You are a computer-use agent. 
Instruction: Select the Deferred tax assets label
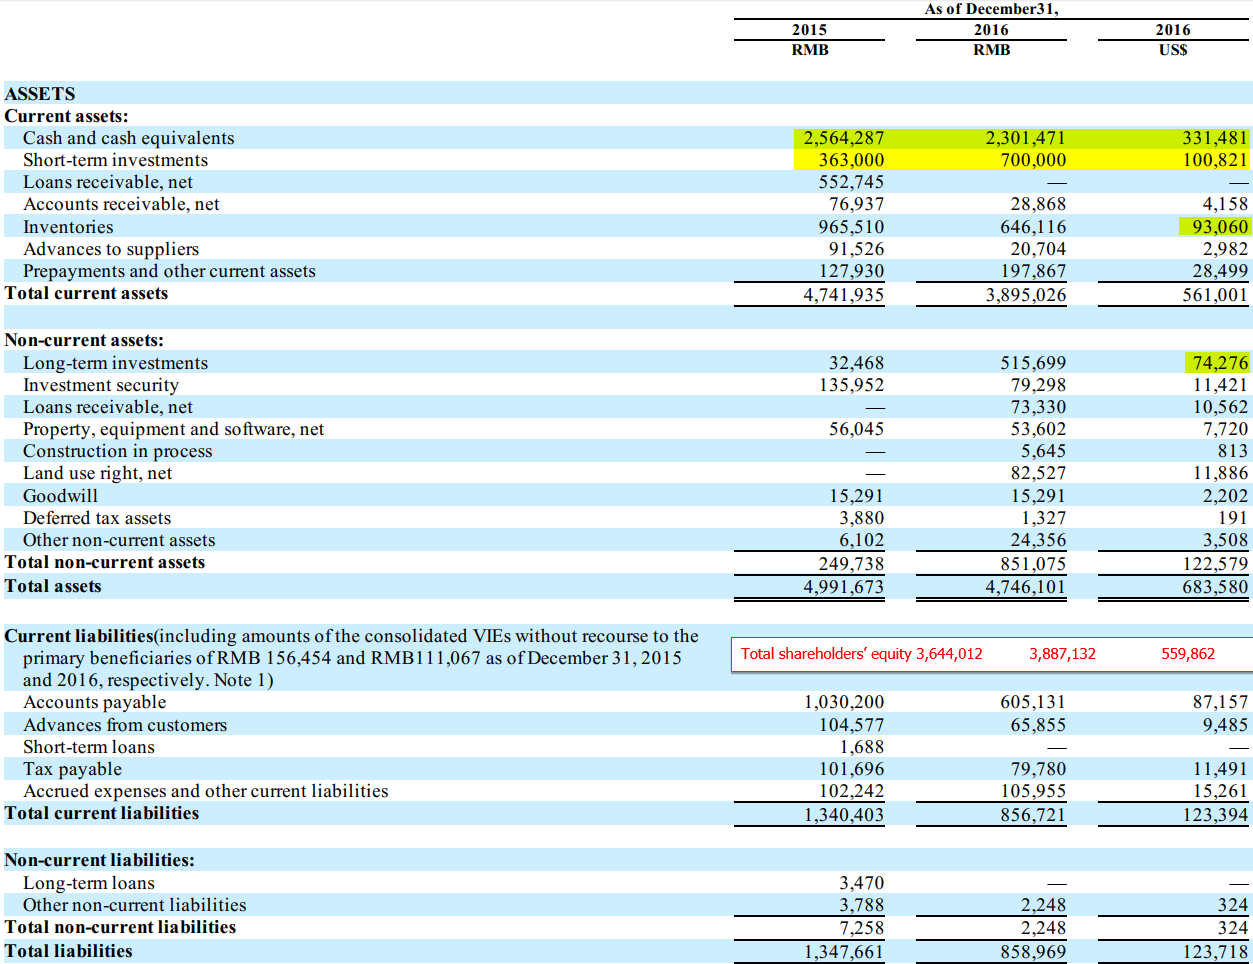97,518
